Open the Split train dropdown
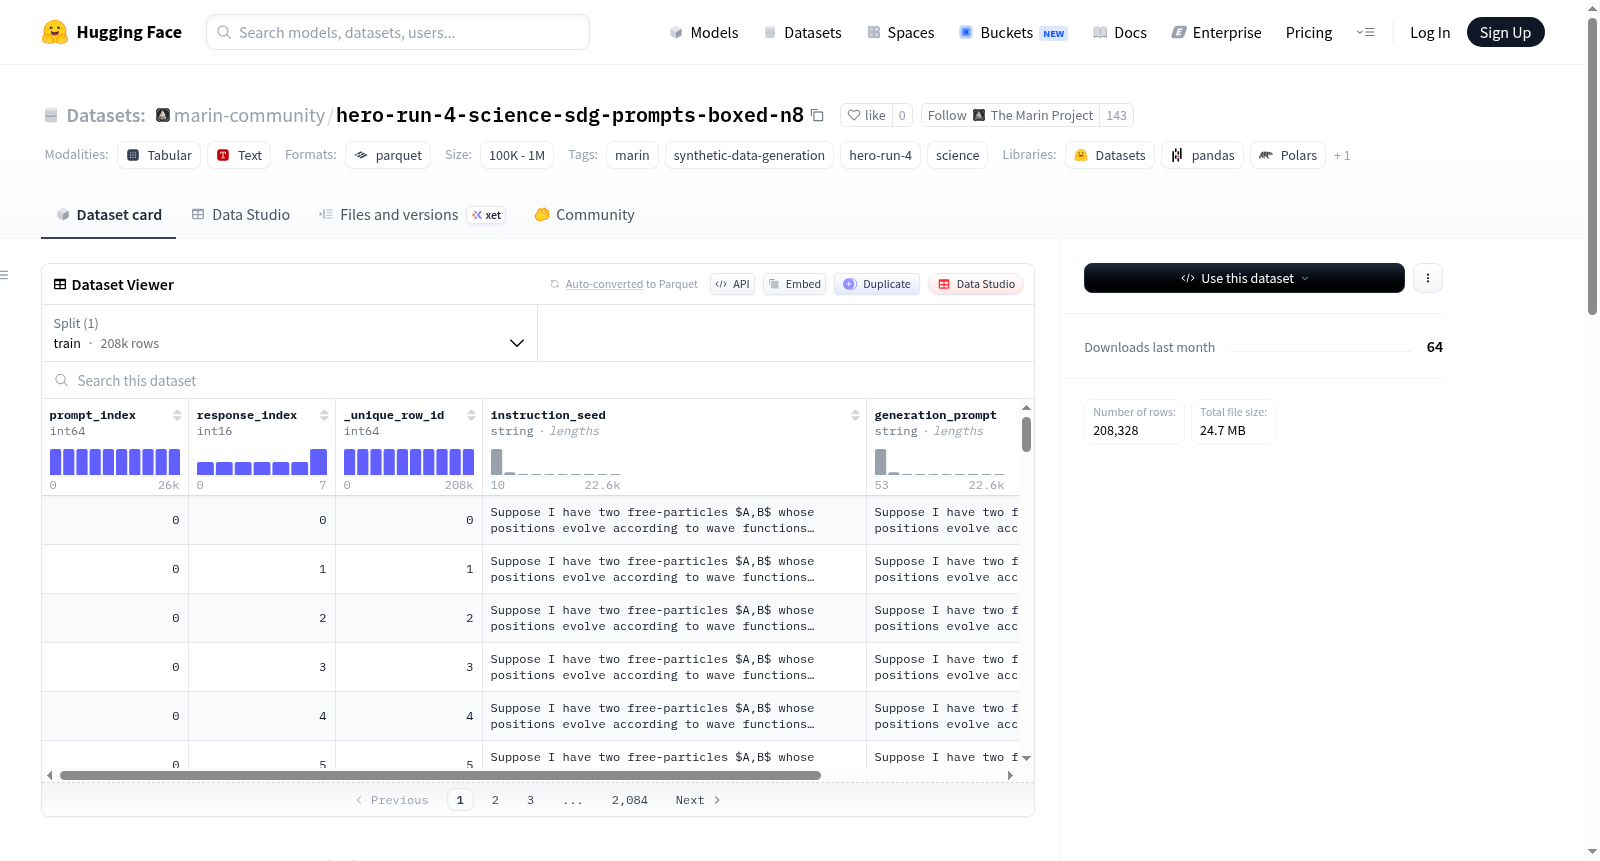The image size is (1600, 861). click(x=290, y=333)
